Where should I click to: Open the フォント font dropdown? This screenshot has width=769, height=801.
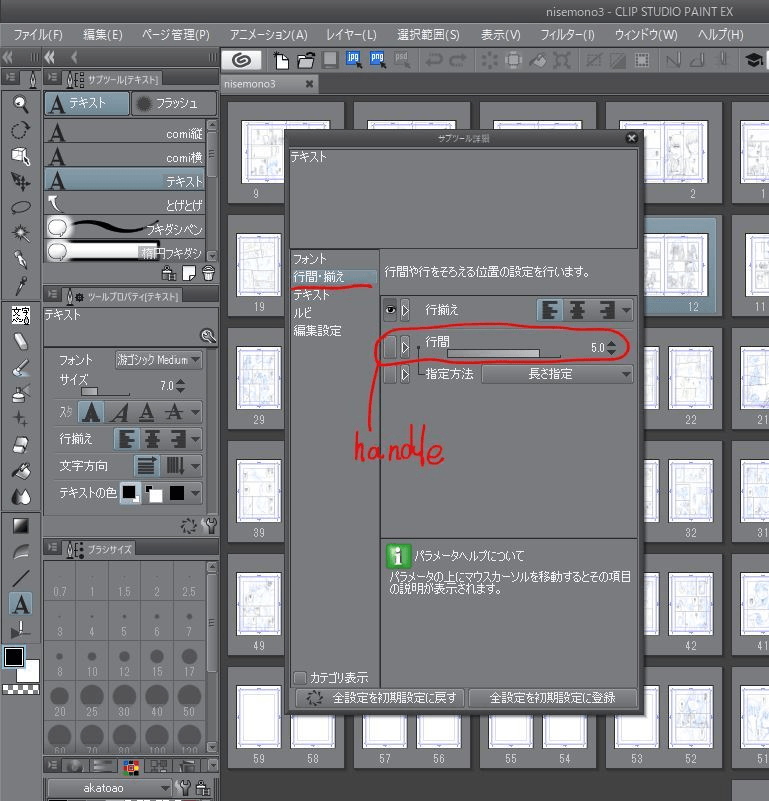(x=158, y=360)
